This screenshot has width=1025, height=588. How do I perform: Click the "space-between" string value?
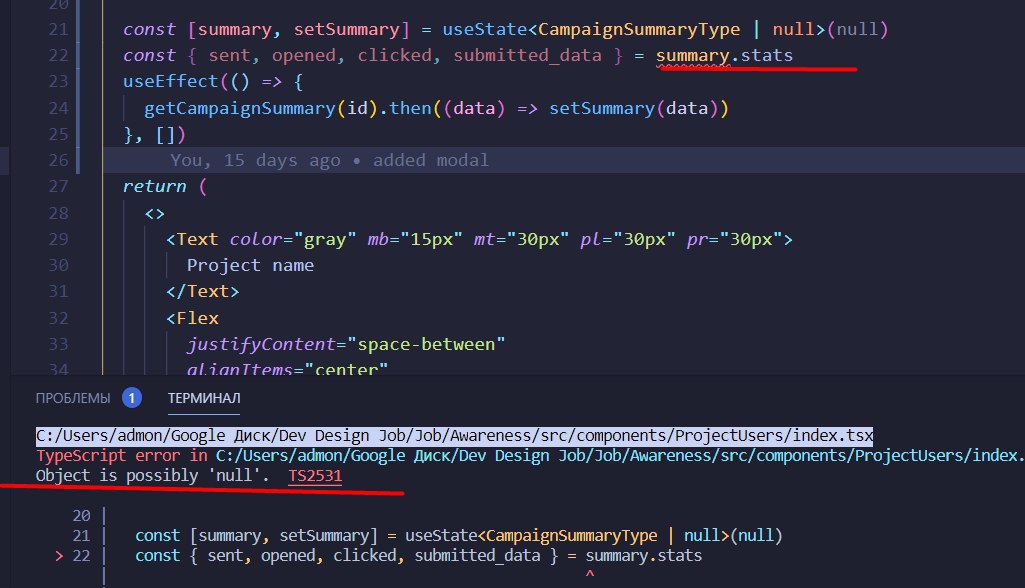(x=426, y=344)
